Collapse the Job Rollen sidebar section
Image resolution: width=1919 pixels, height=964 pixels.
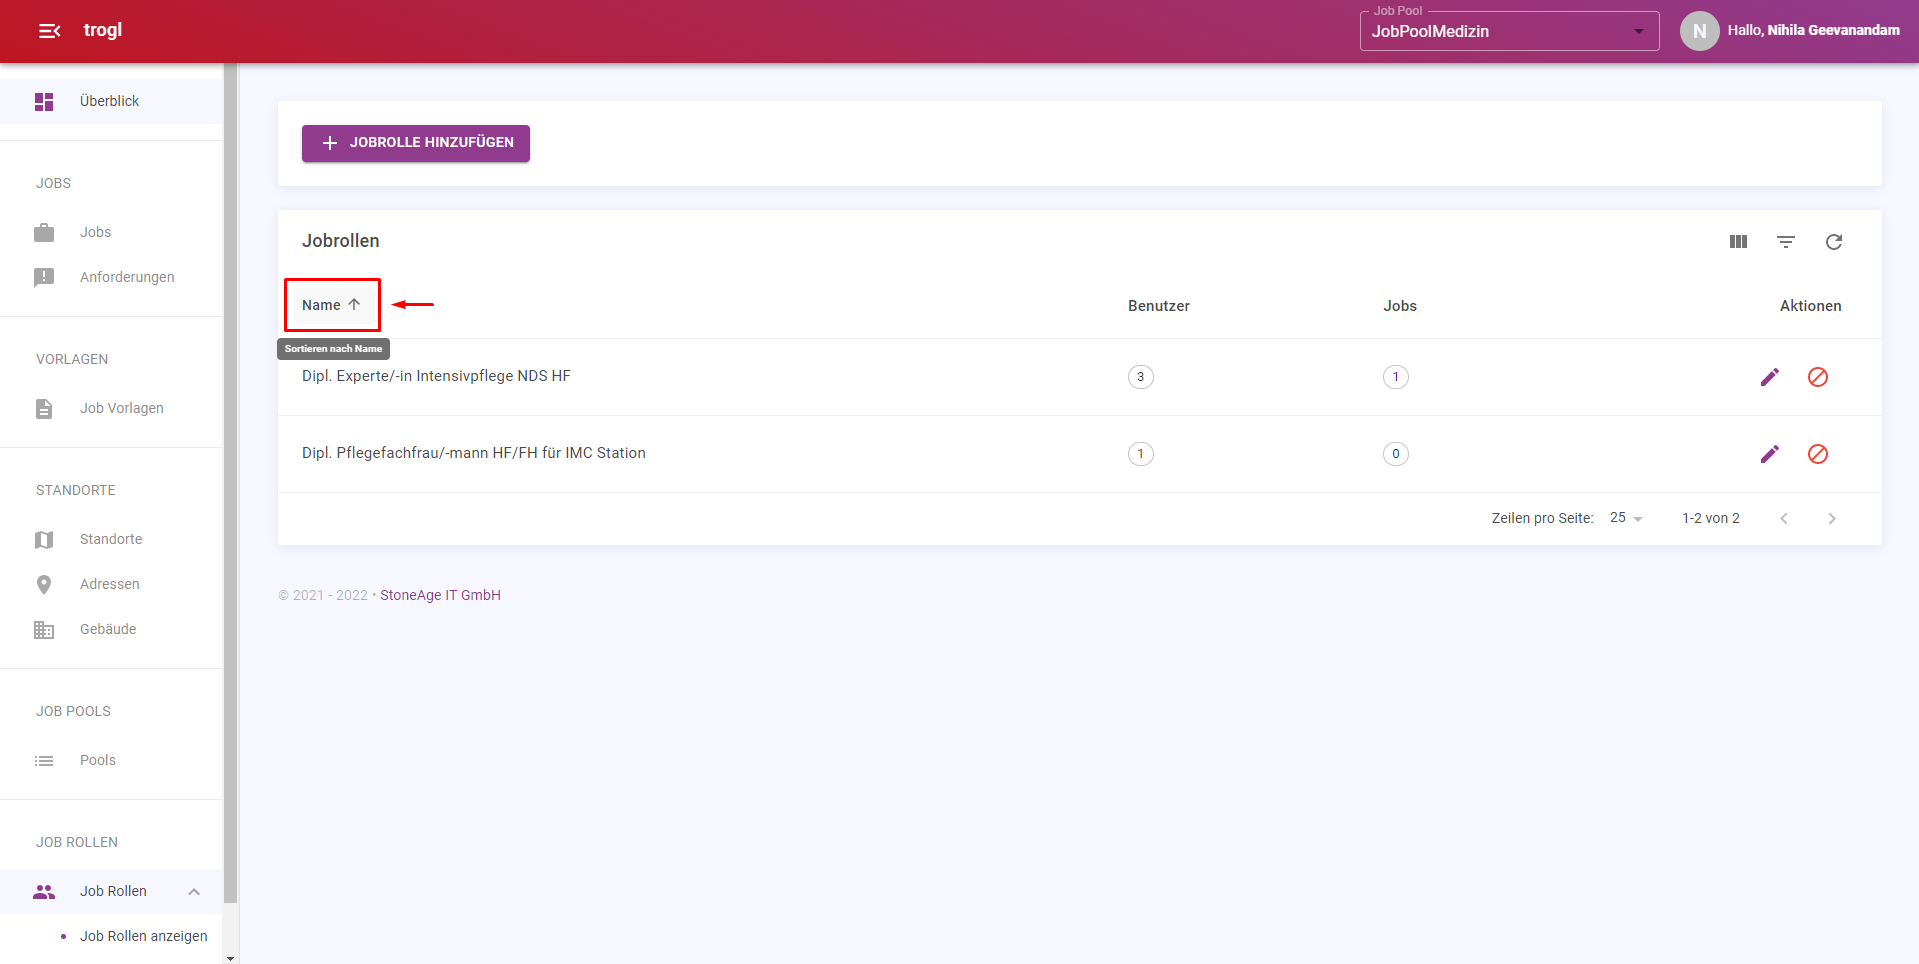[194, 891]
